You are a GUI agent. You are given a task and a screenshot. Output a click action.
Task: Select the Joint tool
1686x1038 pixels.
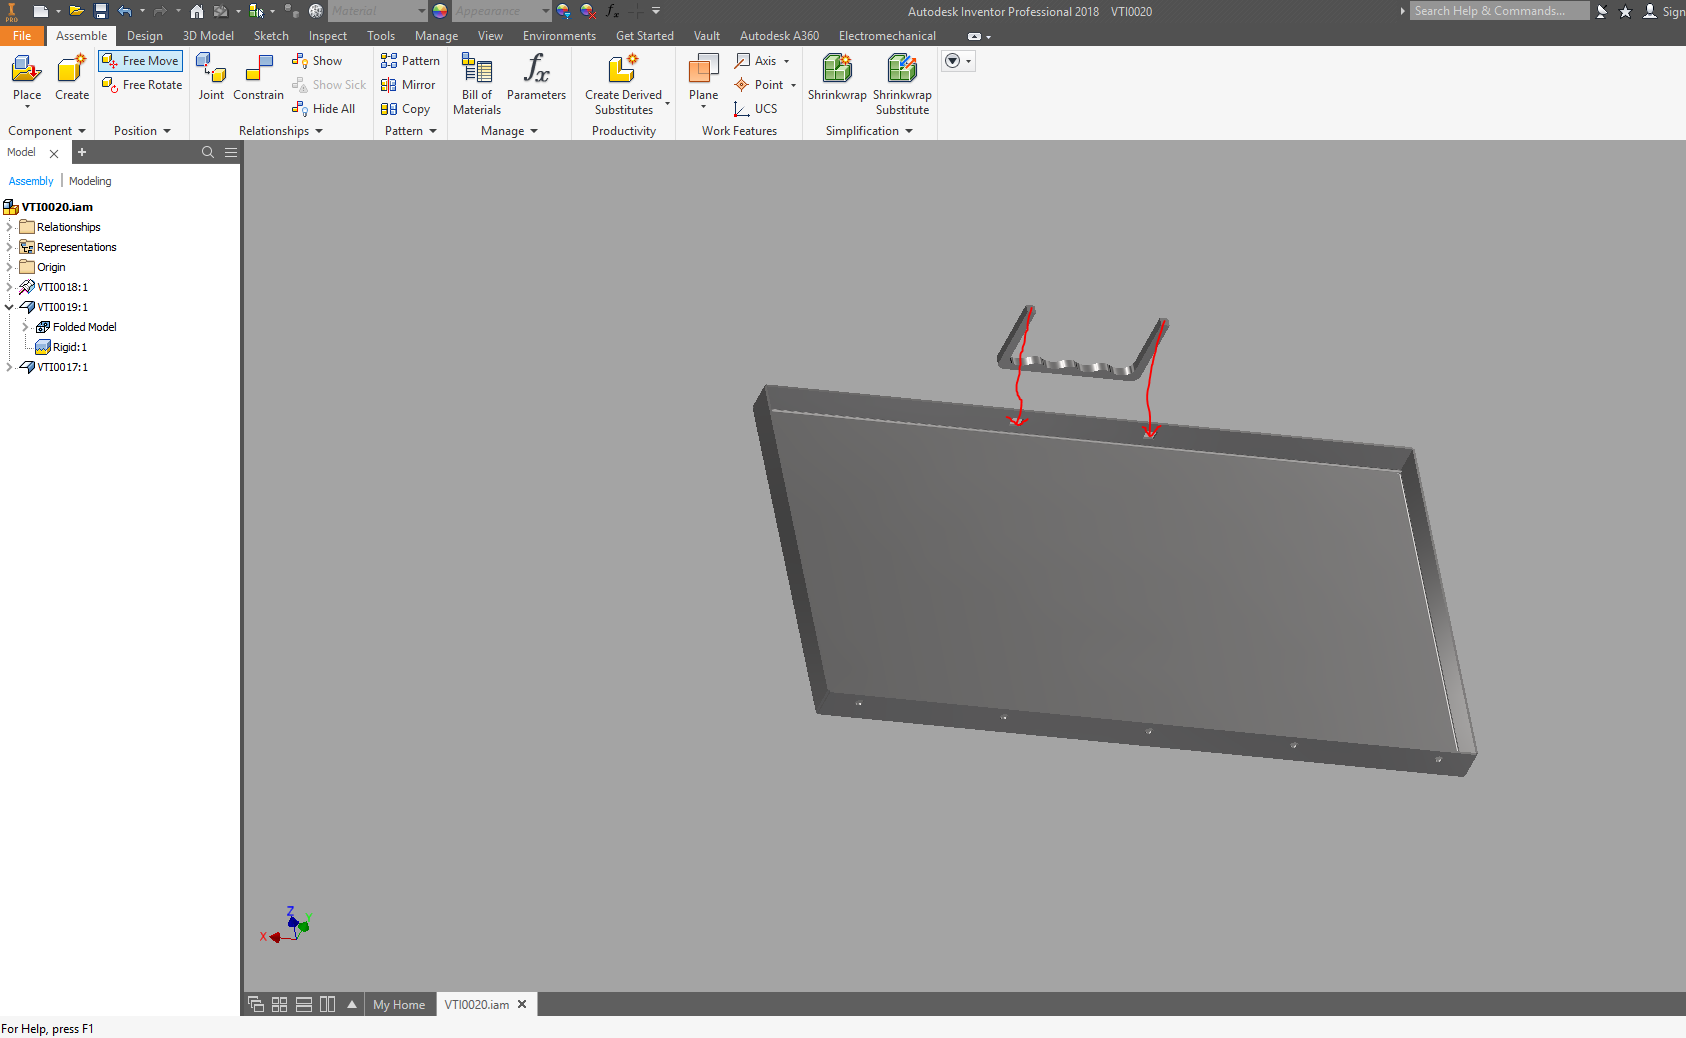211,80
